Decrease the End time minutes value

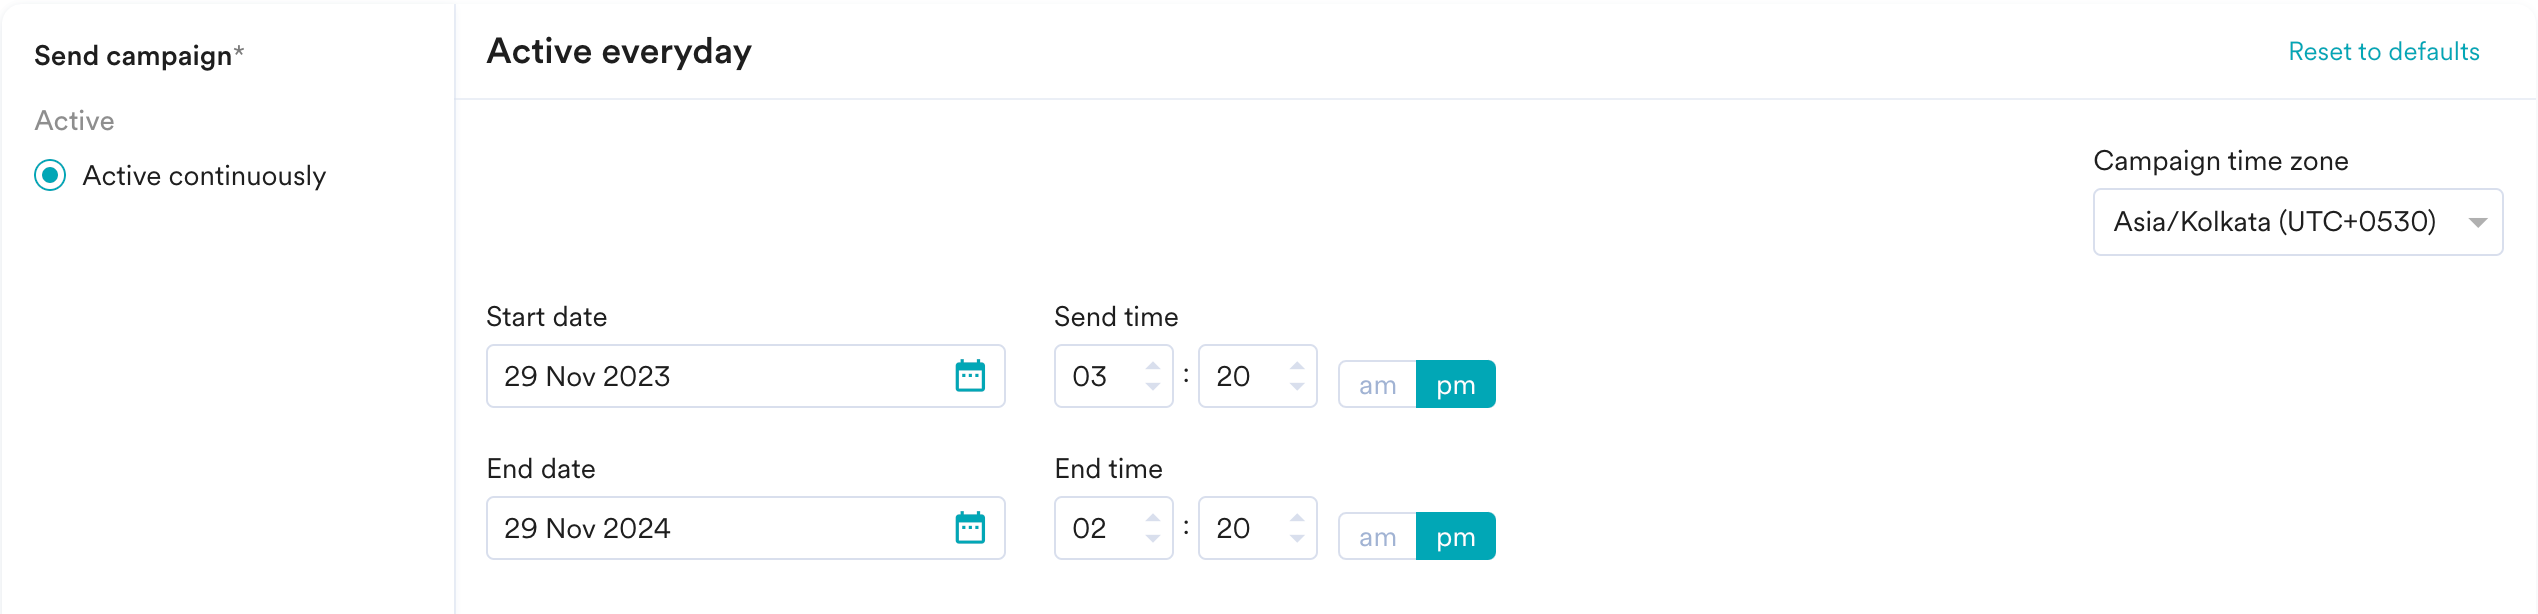pyautogui.click(x=1297, y=540)
